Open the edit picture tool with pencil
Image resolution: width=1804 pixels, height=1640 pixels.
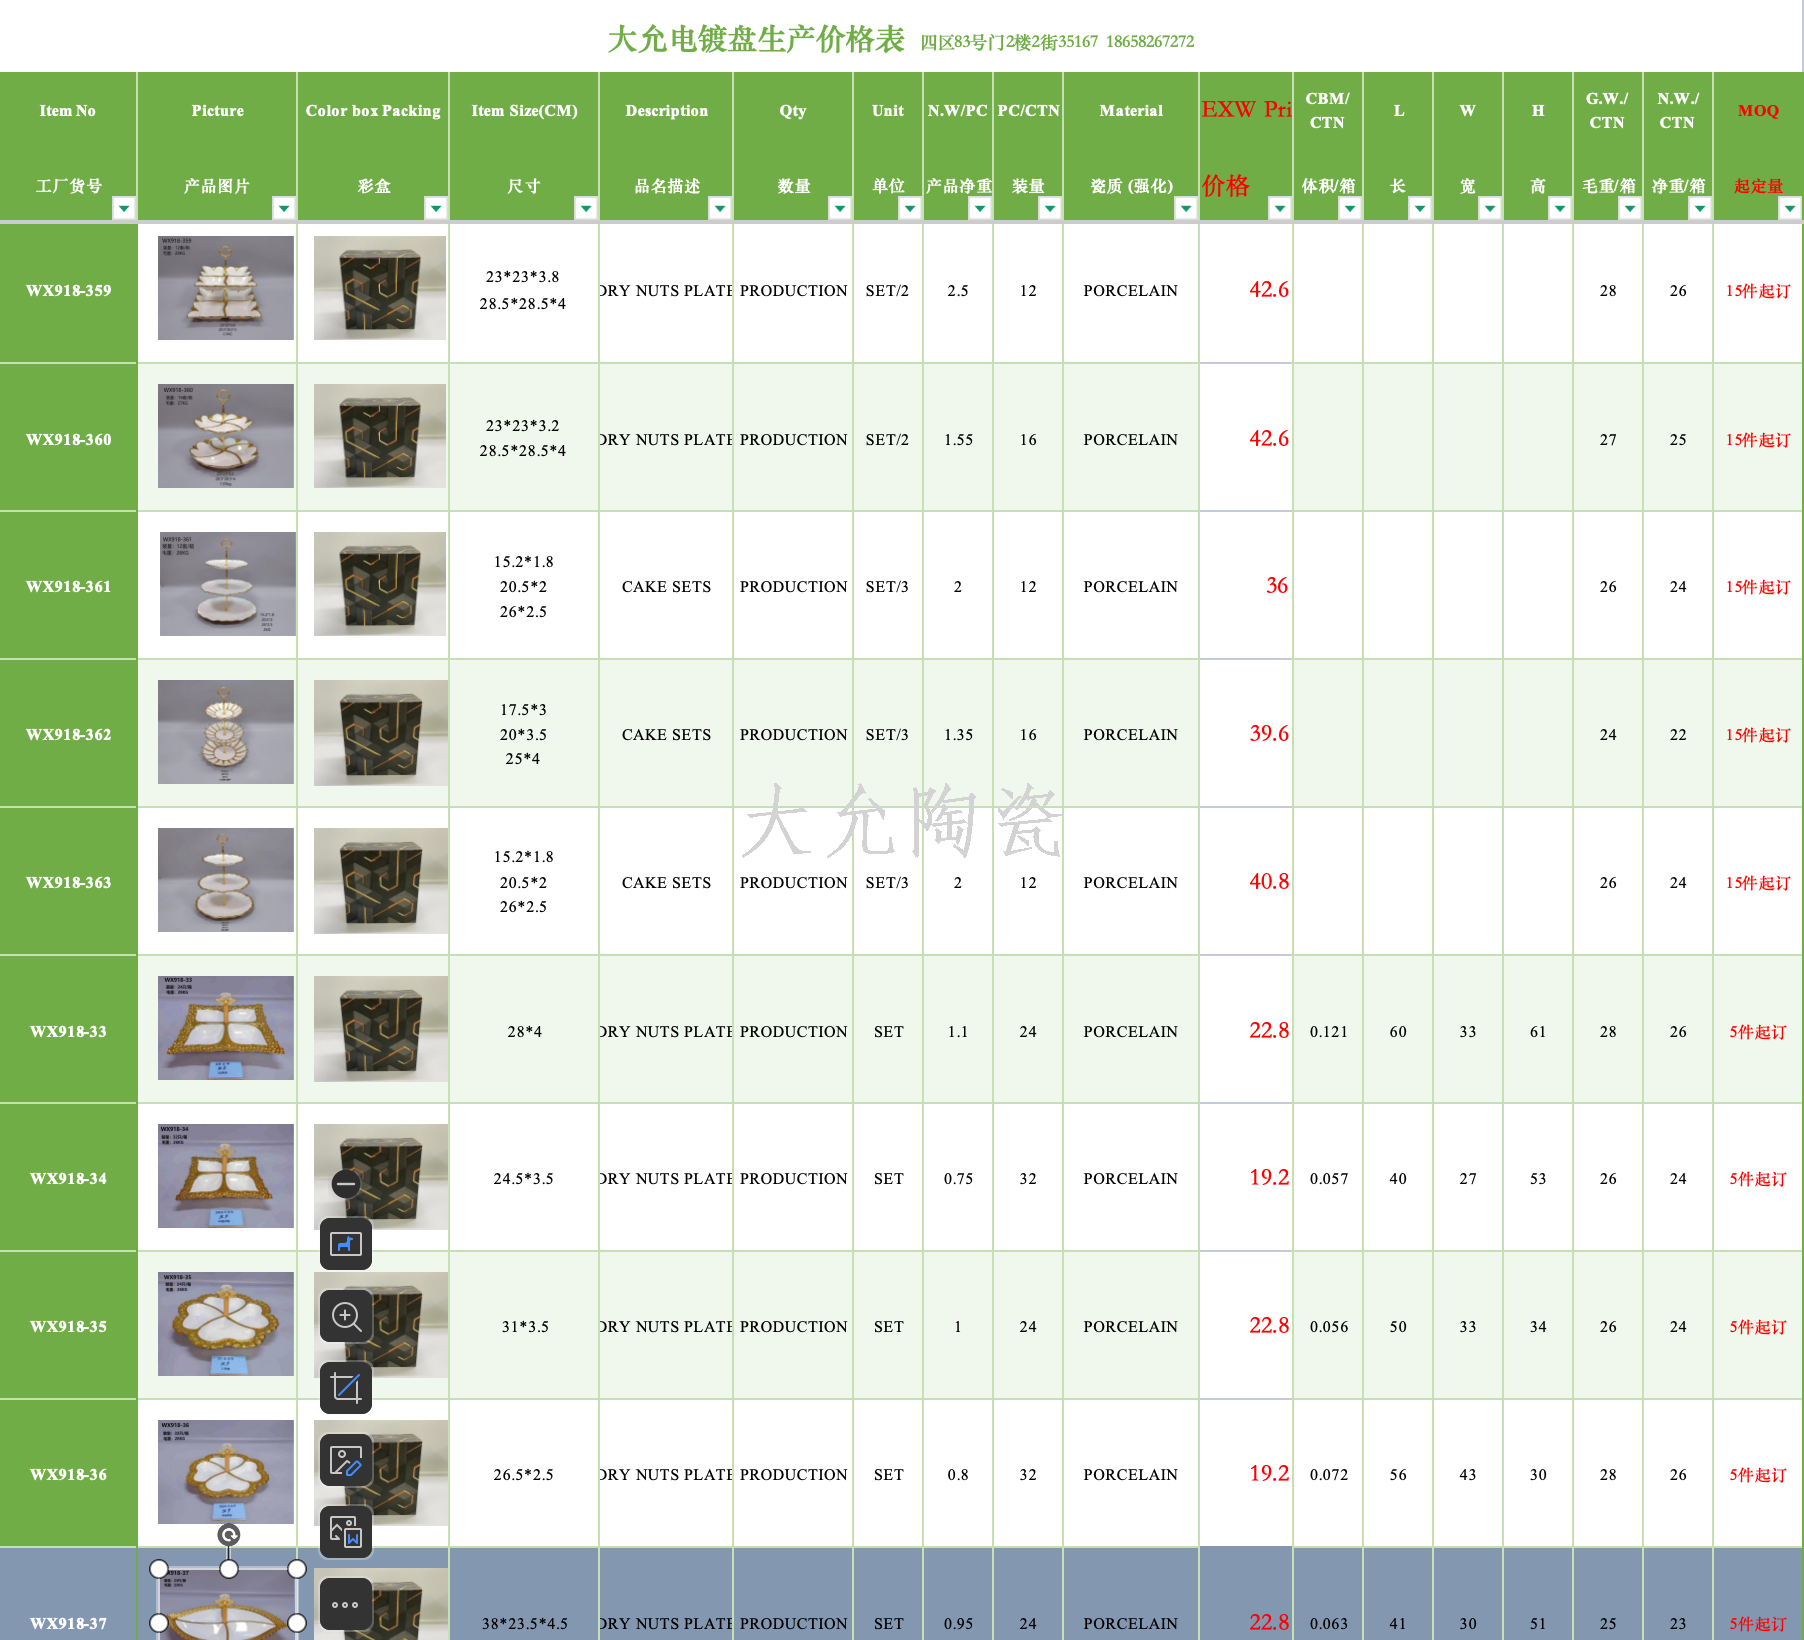pyautogui.click(x=346, y=1460)
